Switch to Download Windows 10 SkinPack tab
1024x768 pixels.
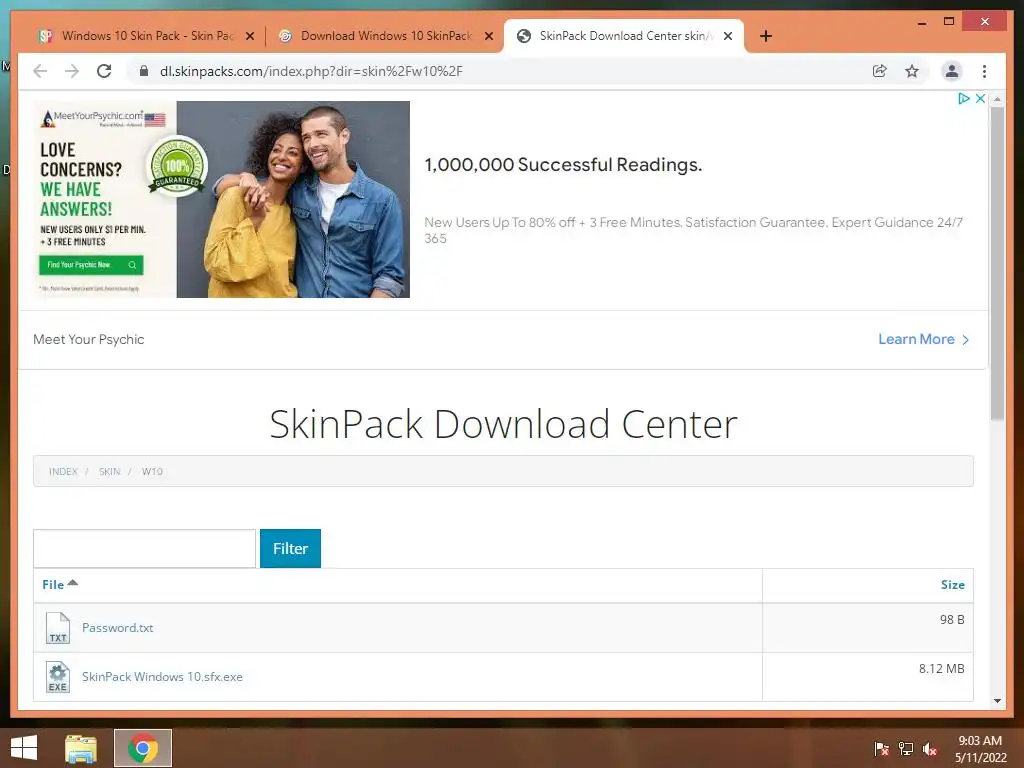385,36
